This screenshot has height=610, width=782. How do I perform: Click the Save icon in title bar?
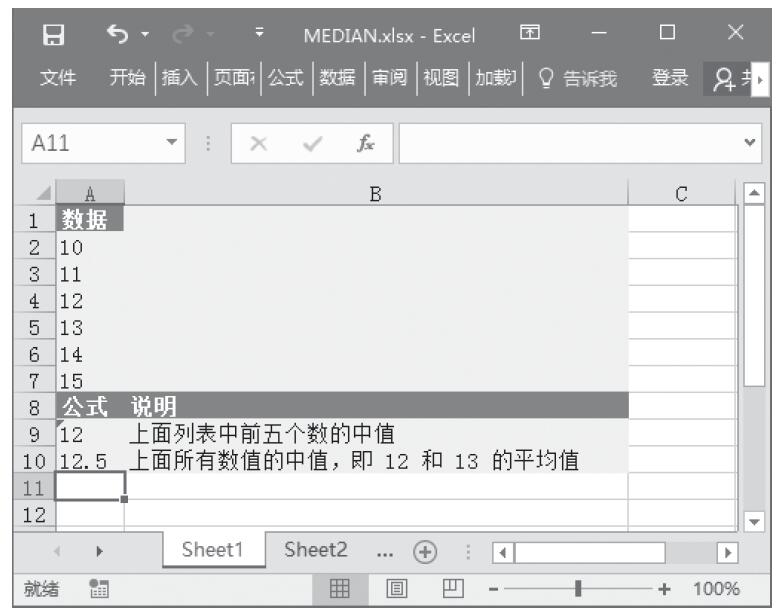click(x=43, y=35)
